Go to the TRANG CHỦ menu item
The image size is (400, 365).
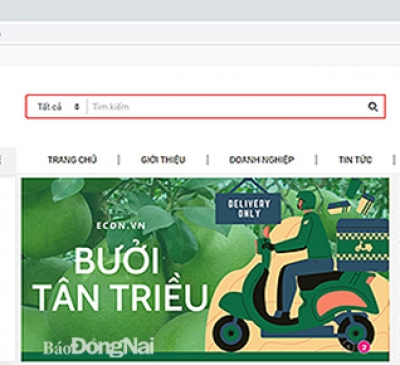pos(72,160)
